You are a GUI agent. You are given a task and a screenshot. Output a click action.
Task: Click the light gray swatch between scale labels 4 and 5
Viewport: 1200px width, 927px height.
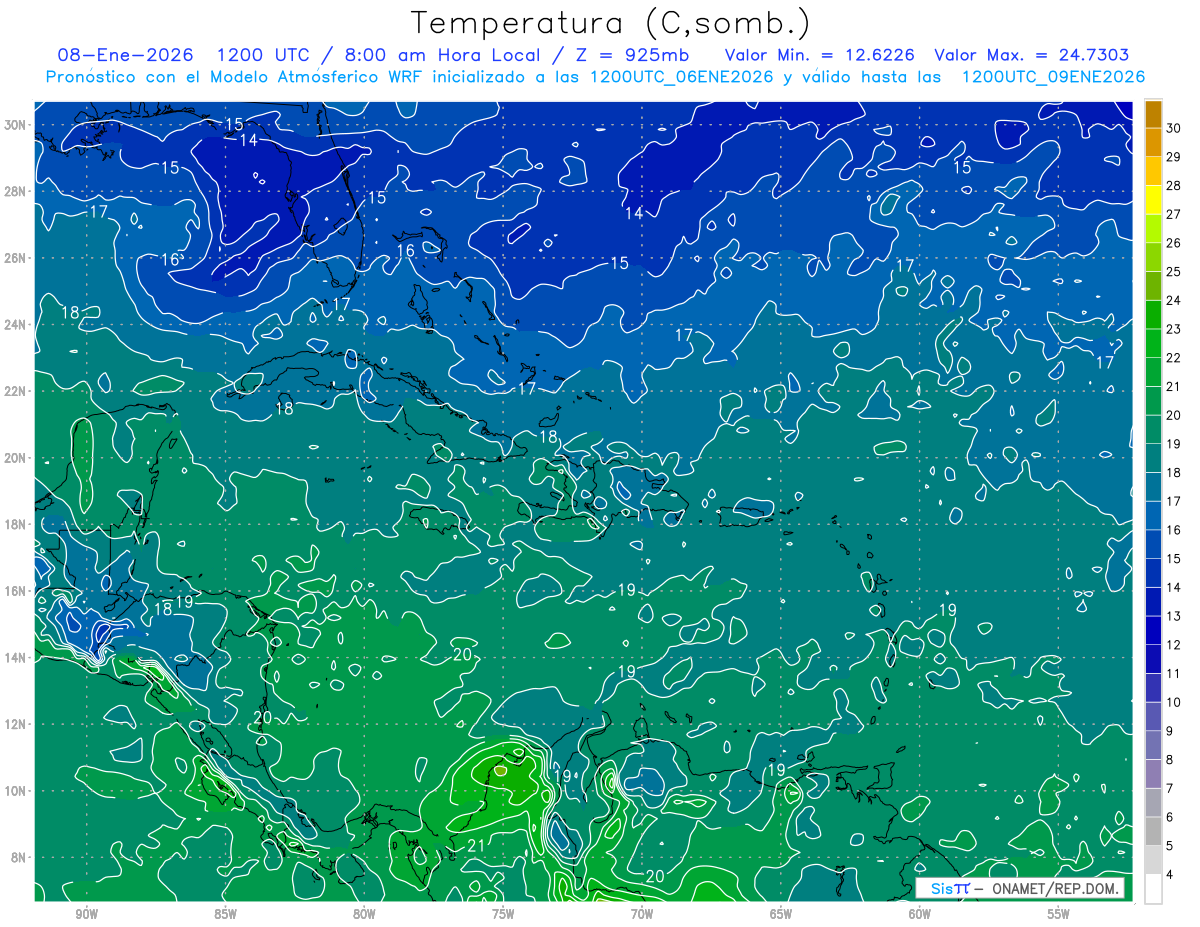[1153, 860]
